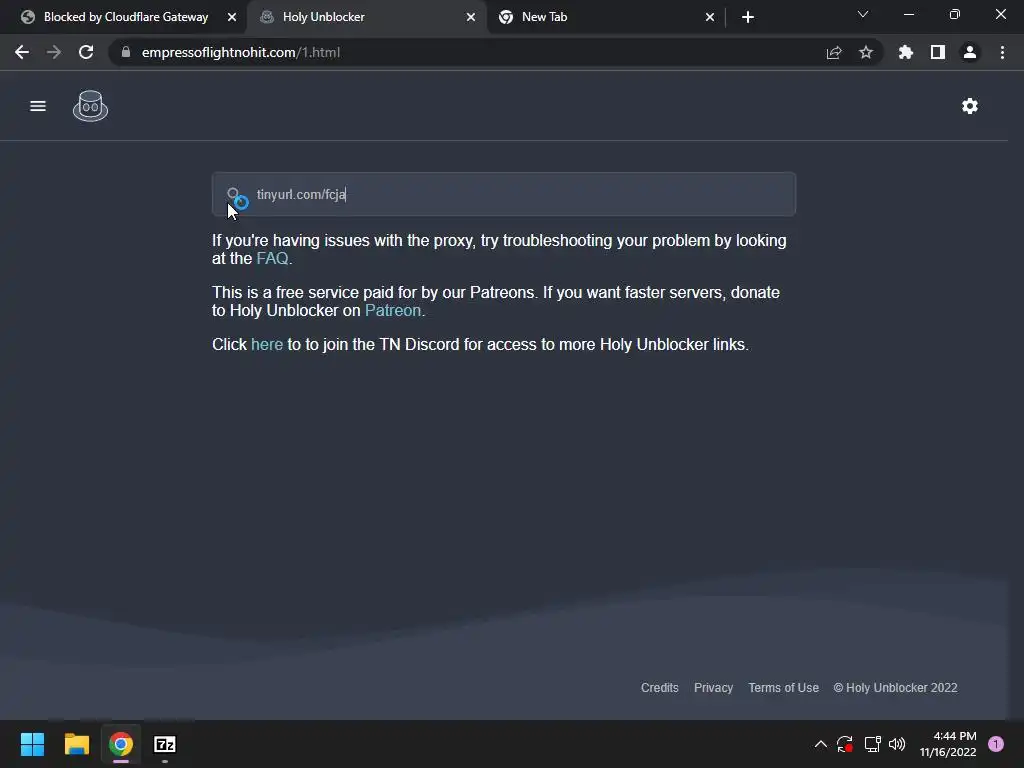Image resolution: width=1024 pixels, height=768 pixels.
Task: Reload the current page
Action: click(x=86, y=52)
